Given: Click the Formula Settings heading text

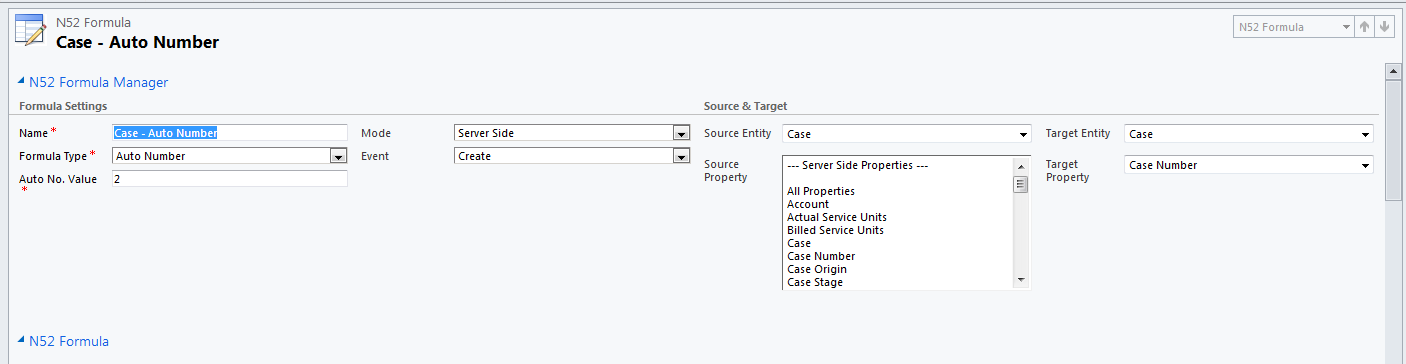Looking at the screenshot, I should pos(63,106).
